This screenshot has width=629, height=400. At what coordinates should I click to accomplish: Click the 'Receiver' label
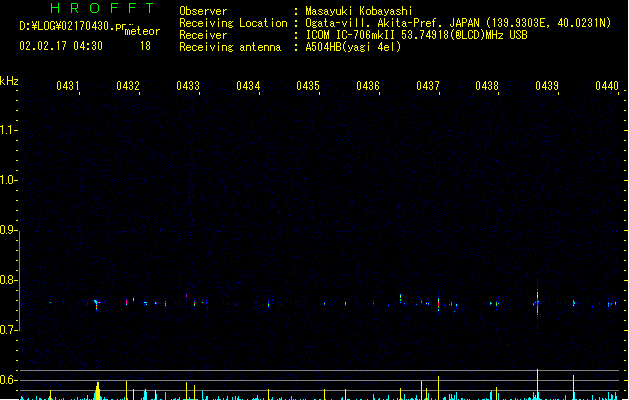click(203, 35)
